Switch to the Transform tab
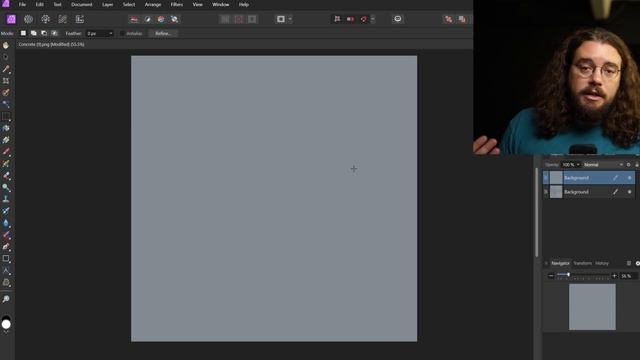Image resolution: width=640 pixels, height=360 pixels. click(582, 263)
